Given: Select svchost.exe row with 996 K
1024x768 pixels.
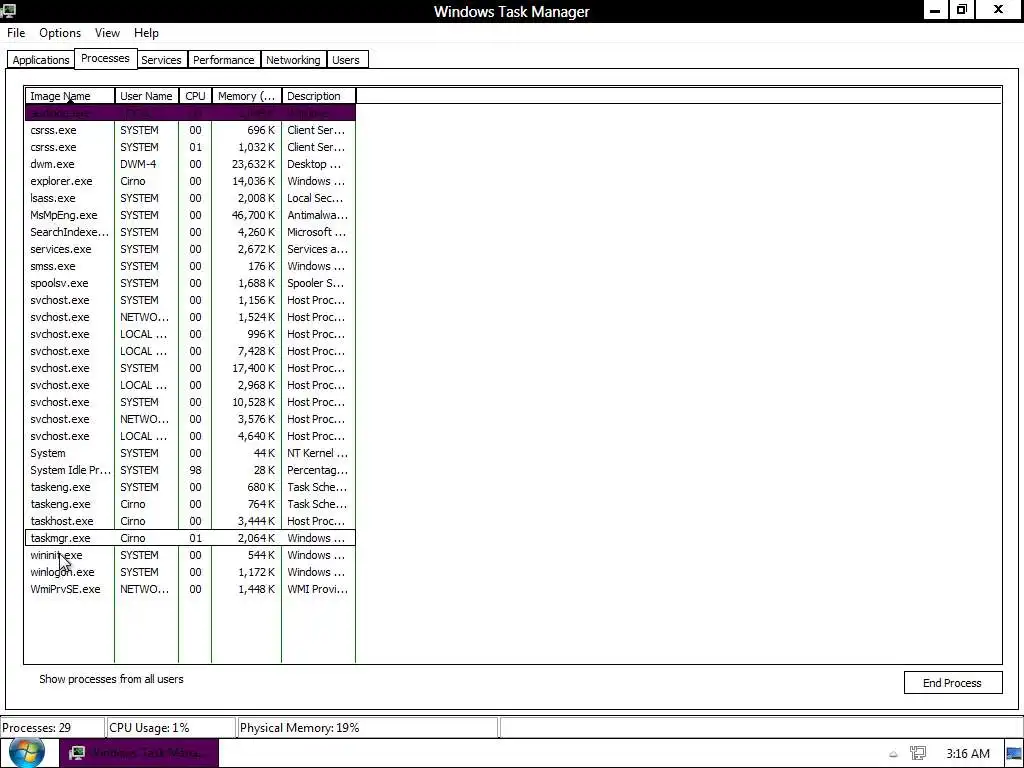Looking at the screenshot, I should [190, 334].
